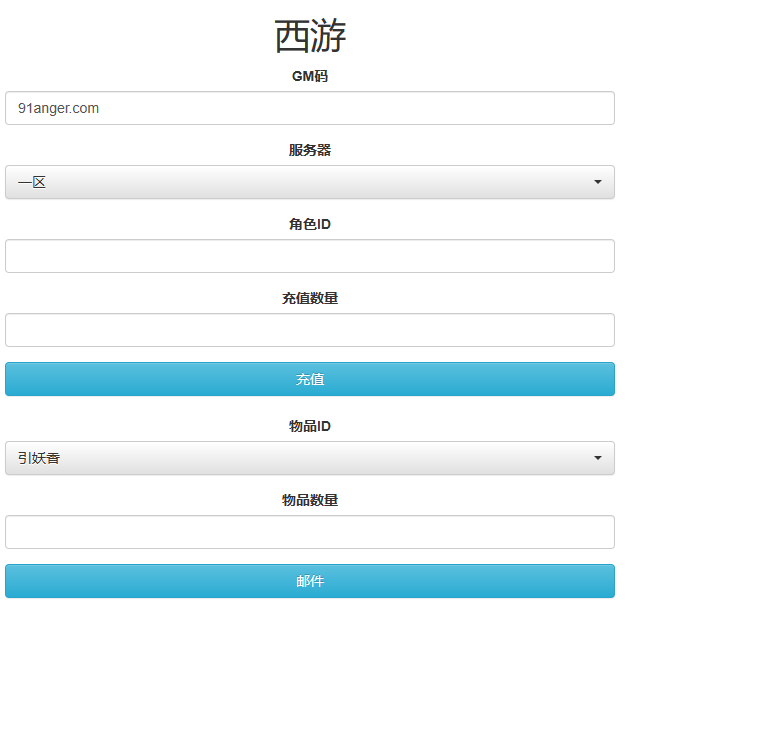This screenshot has height=740, width=775.
Task: Click the 西游 page heading
Action: click(310, 37)
